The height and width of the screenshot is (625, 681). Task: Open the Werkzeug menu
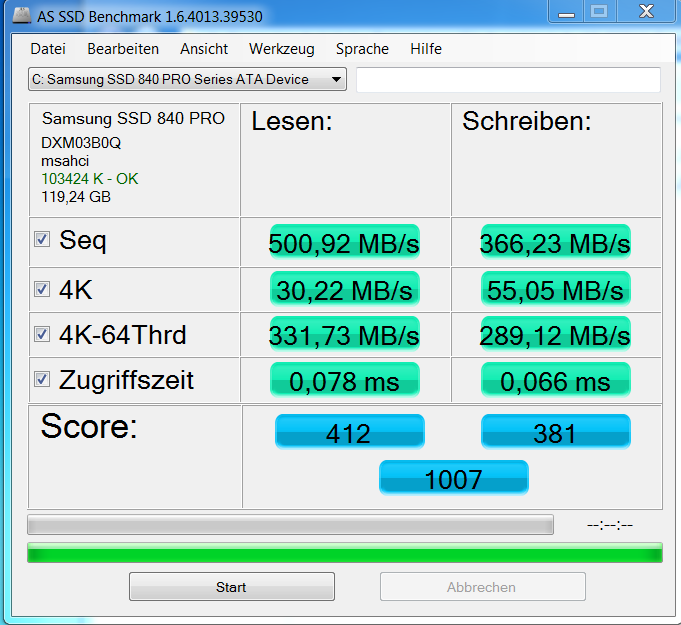[x=281, y=49]
